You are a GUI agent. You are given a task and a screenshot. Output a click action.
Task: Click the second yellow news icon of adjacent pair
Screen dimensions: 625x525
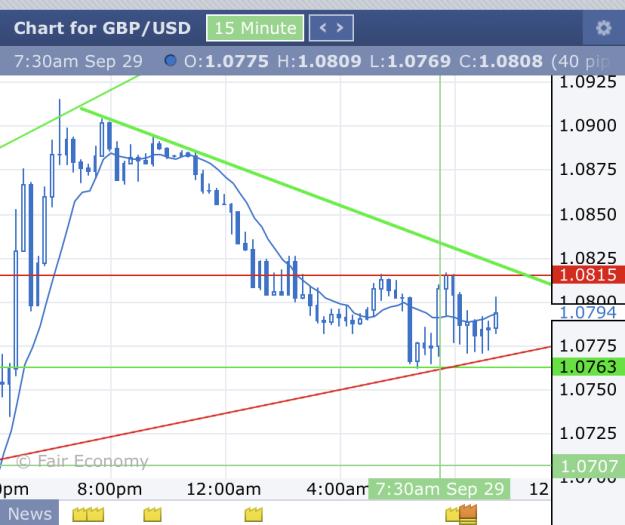[96, 514]
